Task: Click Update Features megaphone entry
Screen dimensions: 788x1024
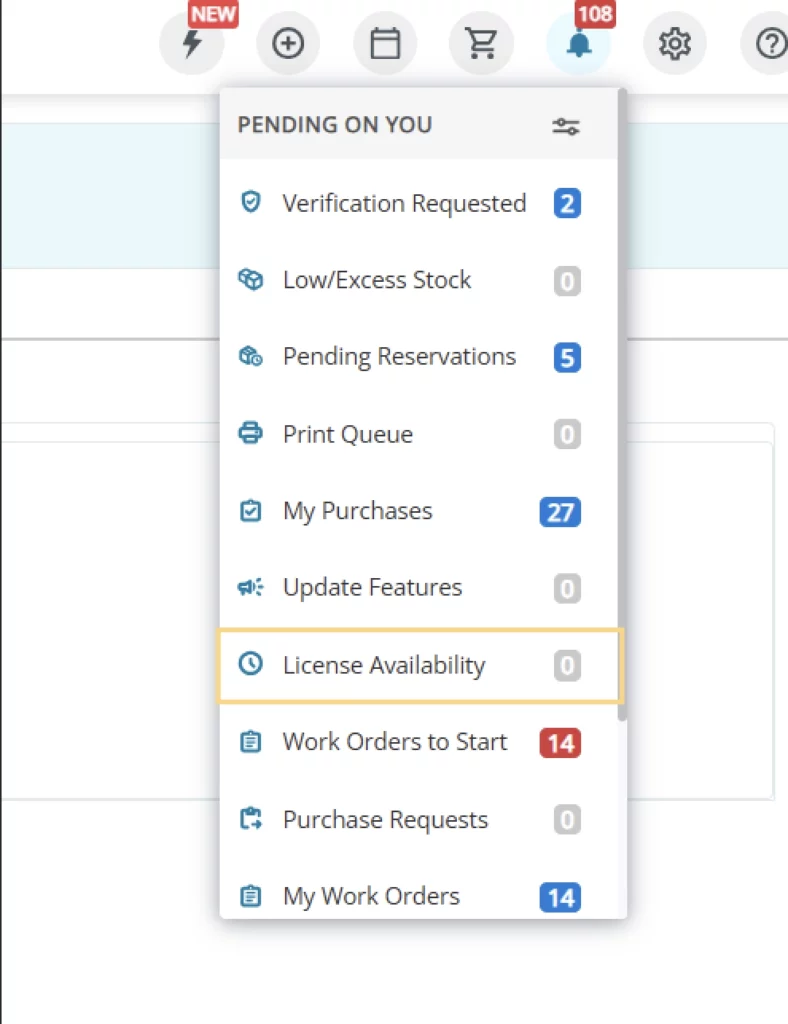Action: [x=372, y=588]
